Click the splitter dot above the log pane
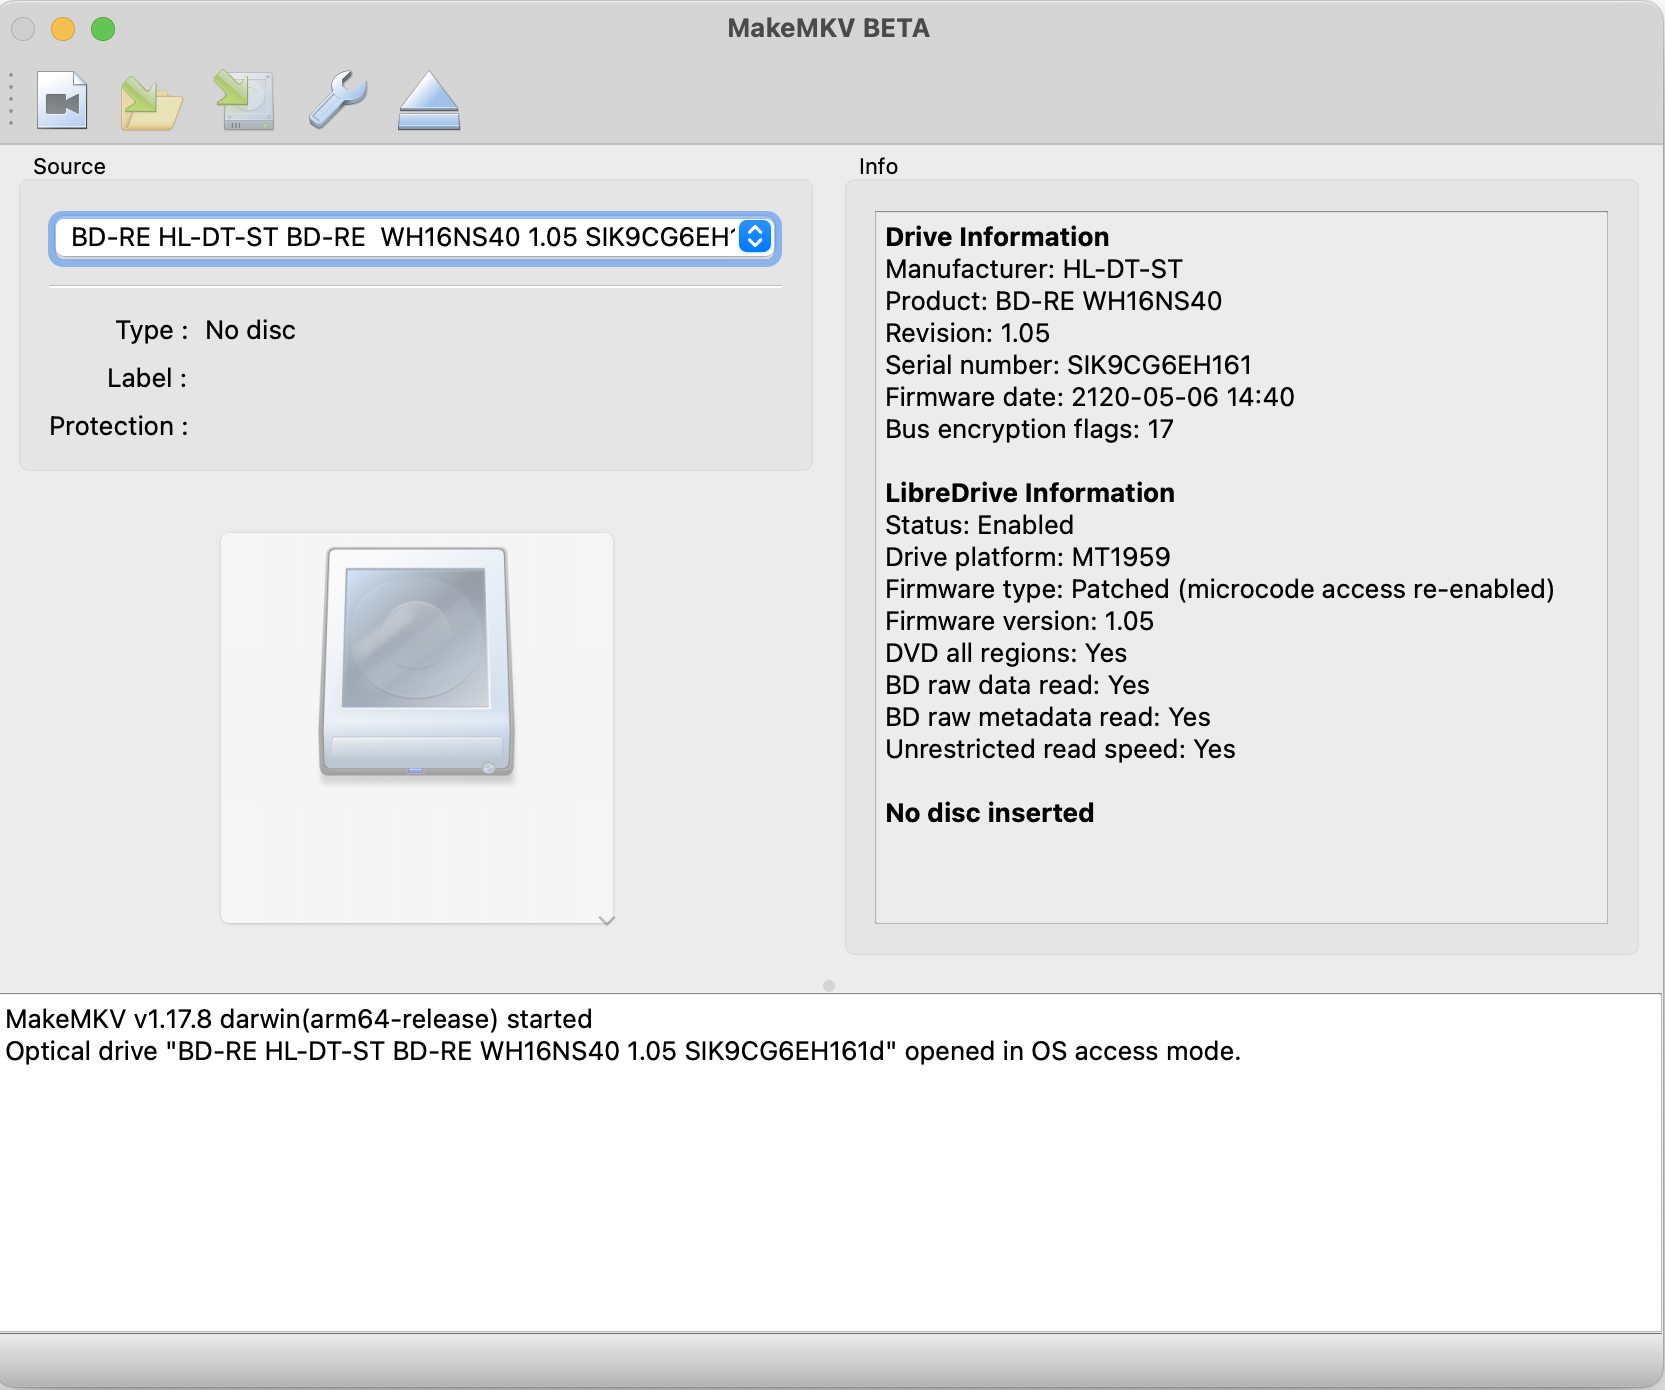 829,986
